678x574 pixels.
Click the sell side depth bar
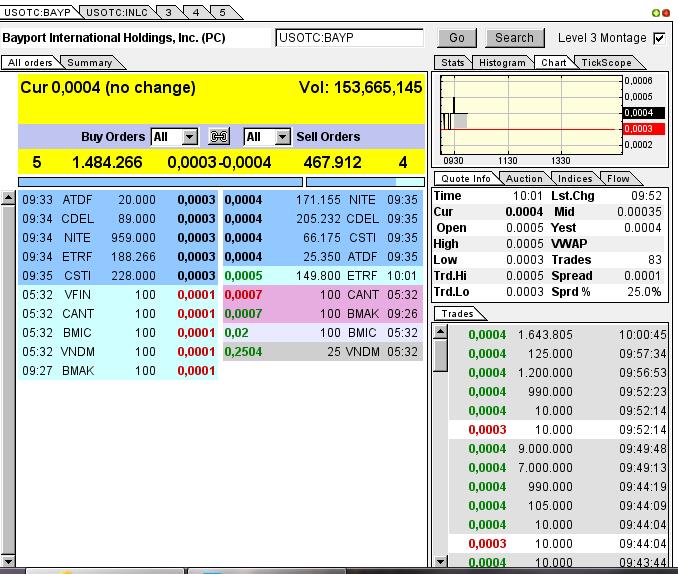[365, 182]
